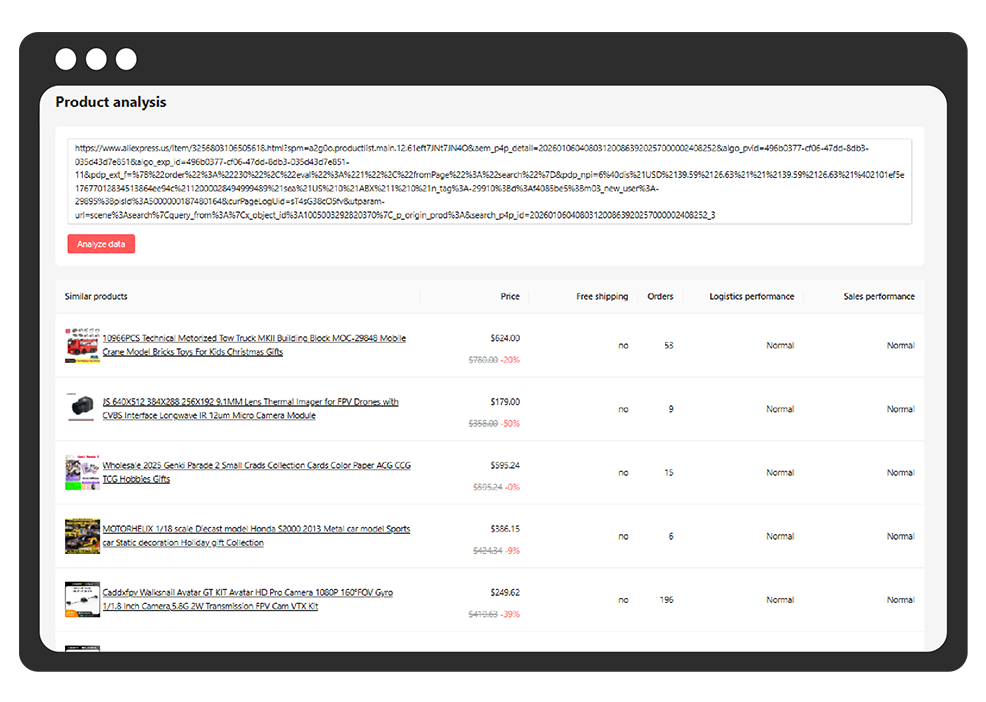
Task: Click the rightmost white window circle
Action: [126, 59]
